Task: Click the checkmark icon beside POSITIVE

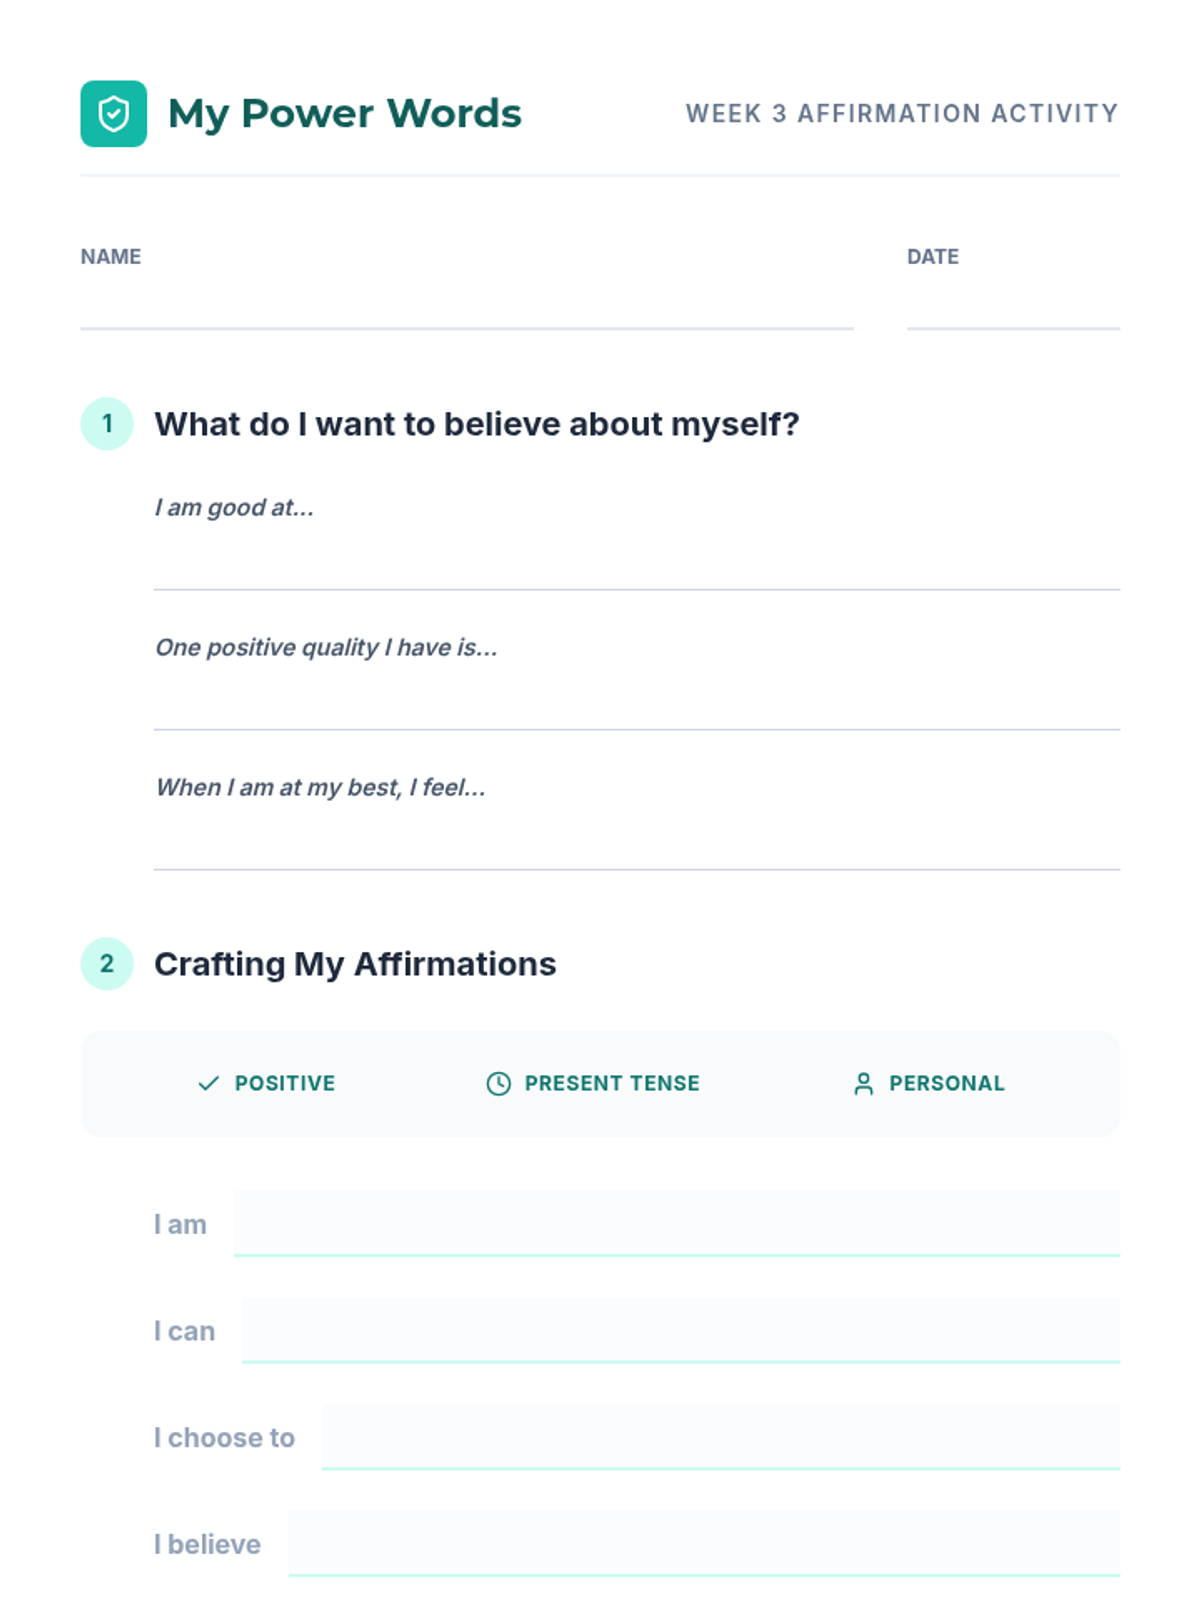Action: point(208,1083)
